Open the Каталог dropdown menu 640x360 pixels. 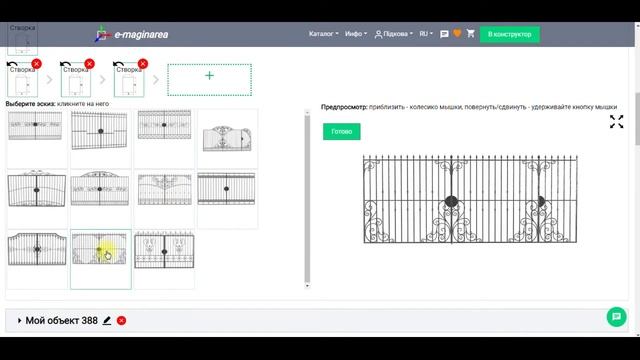(323, 34)
